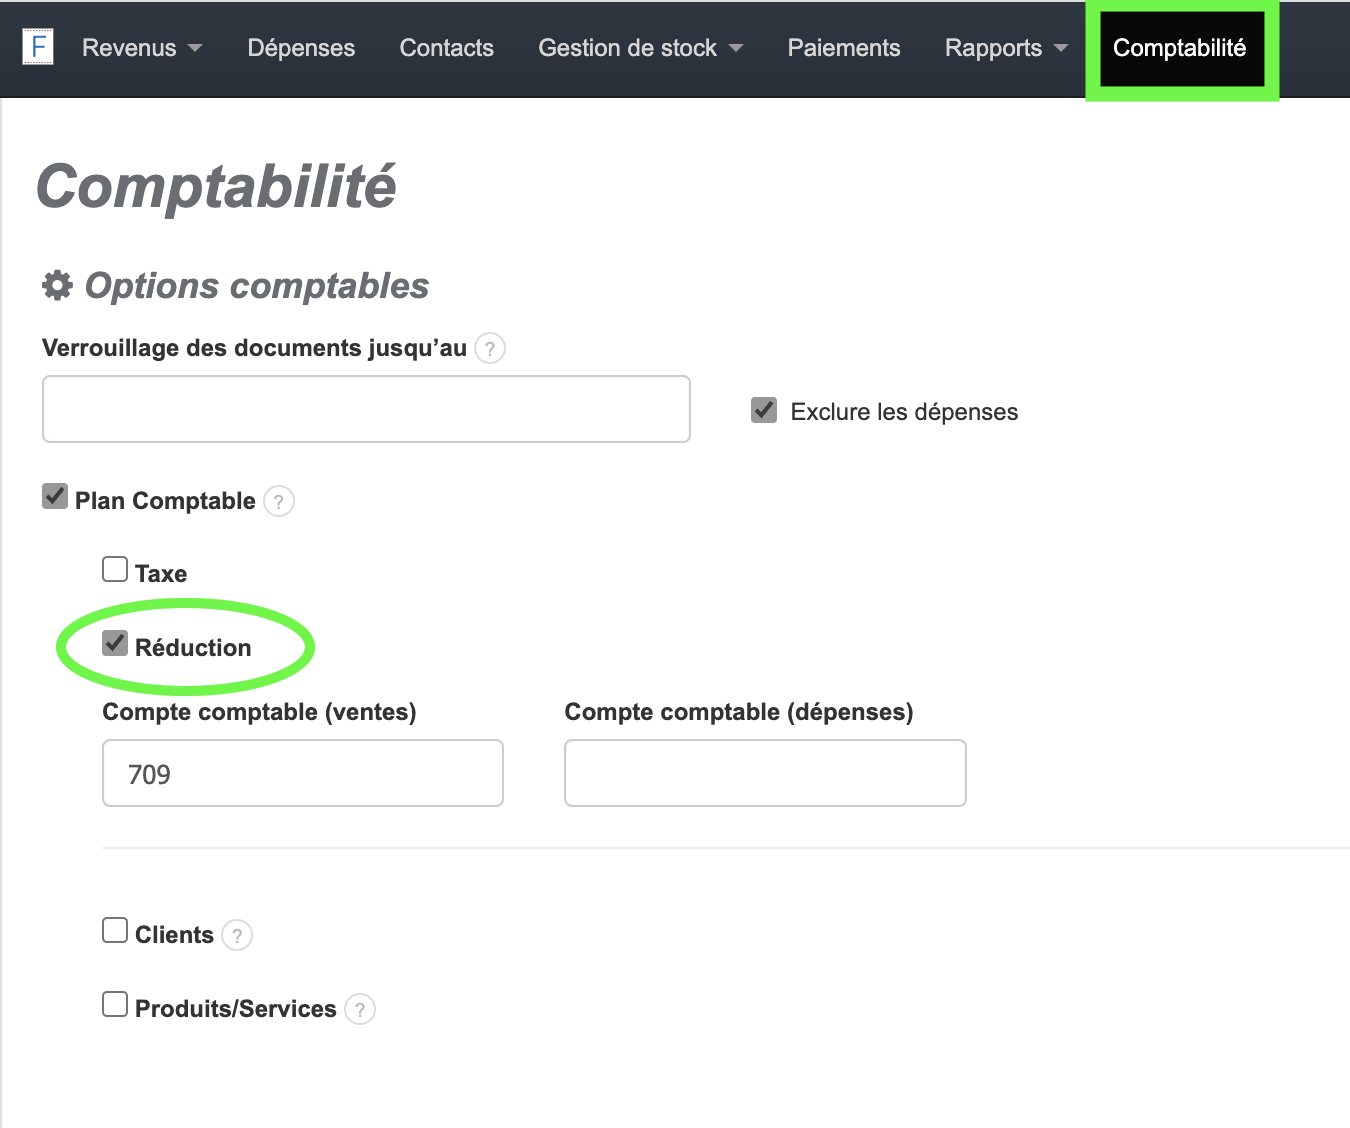Open the Gestion de stock dropdown
This screenshot has width=1350, height=1128.
click(x=640, y=47)
